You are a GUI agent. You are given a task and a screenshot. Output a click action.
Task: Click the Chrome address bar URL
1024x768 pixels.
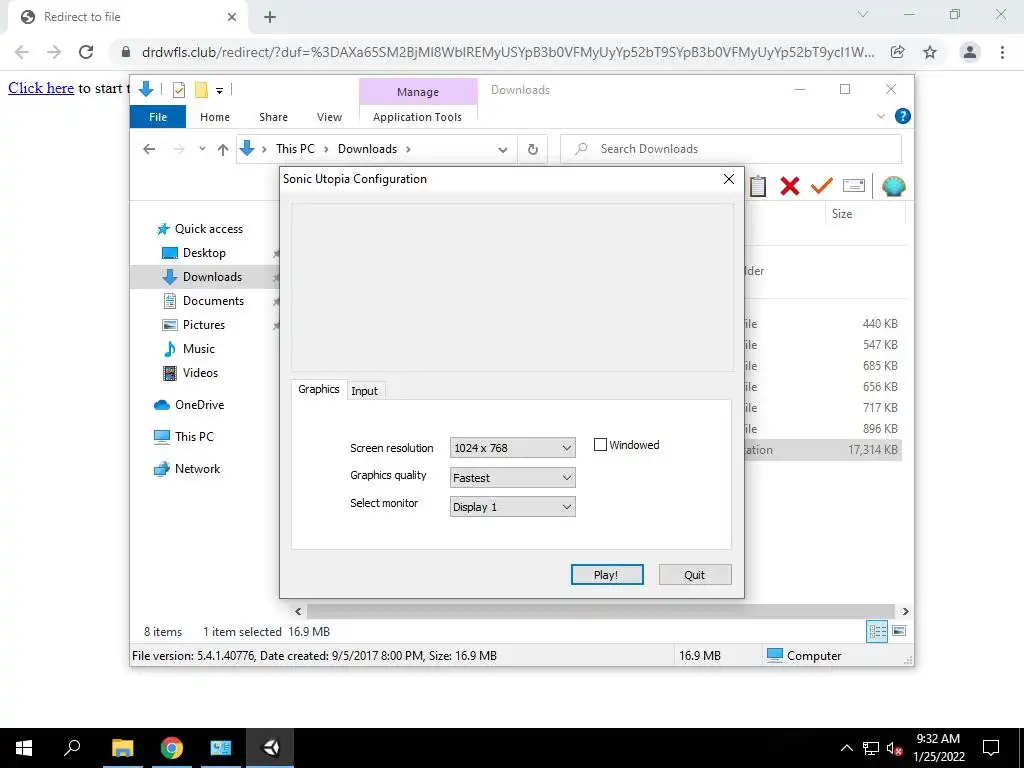pos(507,52)
